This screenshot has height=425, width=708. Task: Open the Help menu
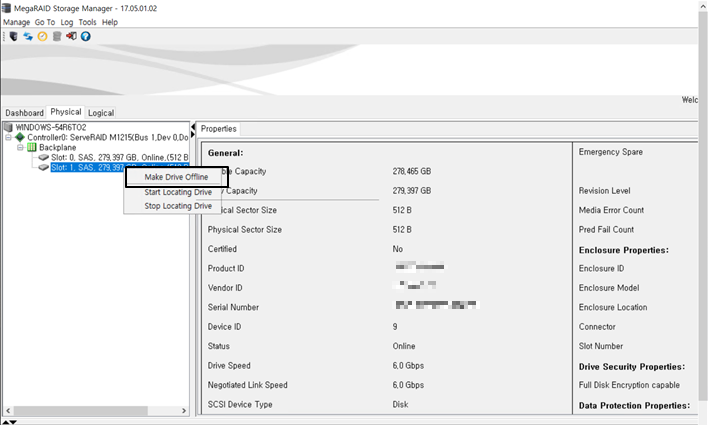(110, 22)
